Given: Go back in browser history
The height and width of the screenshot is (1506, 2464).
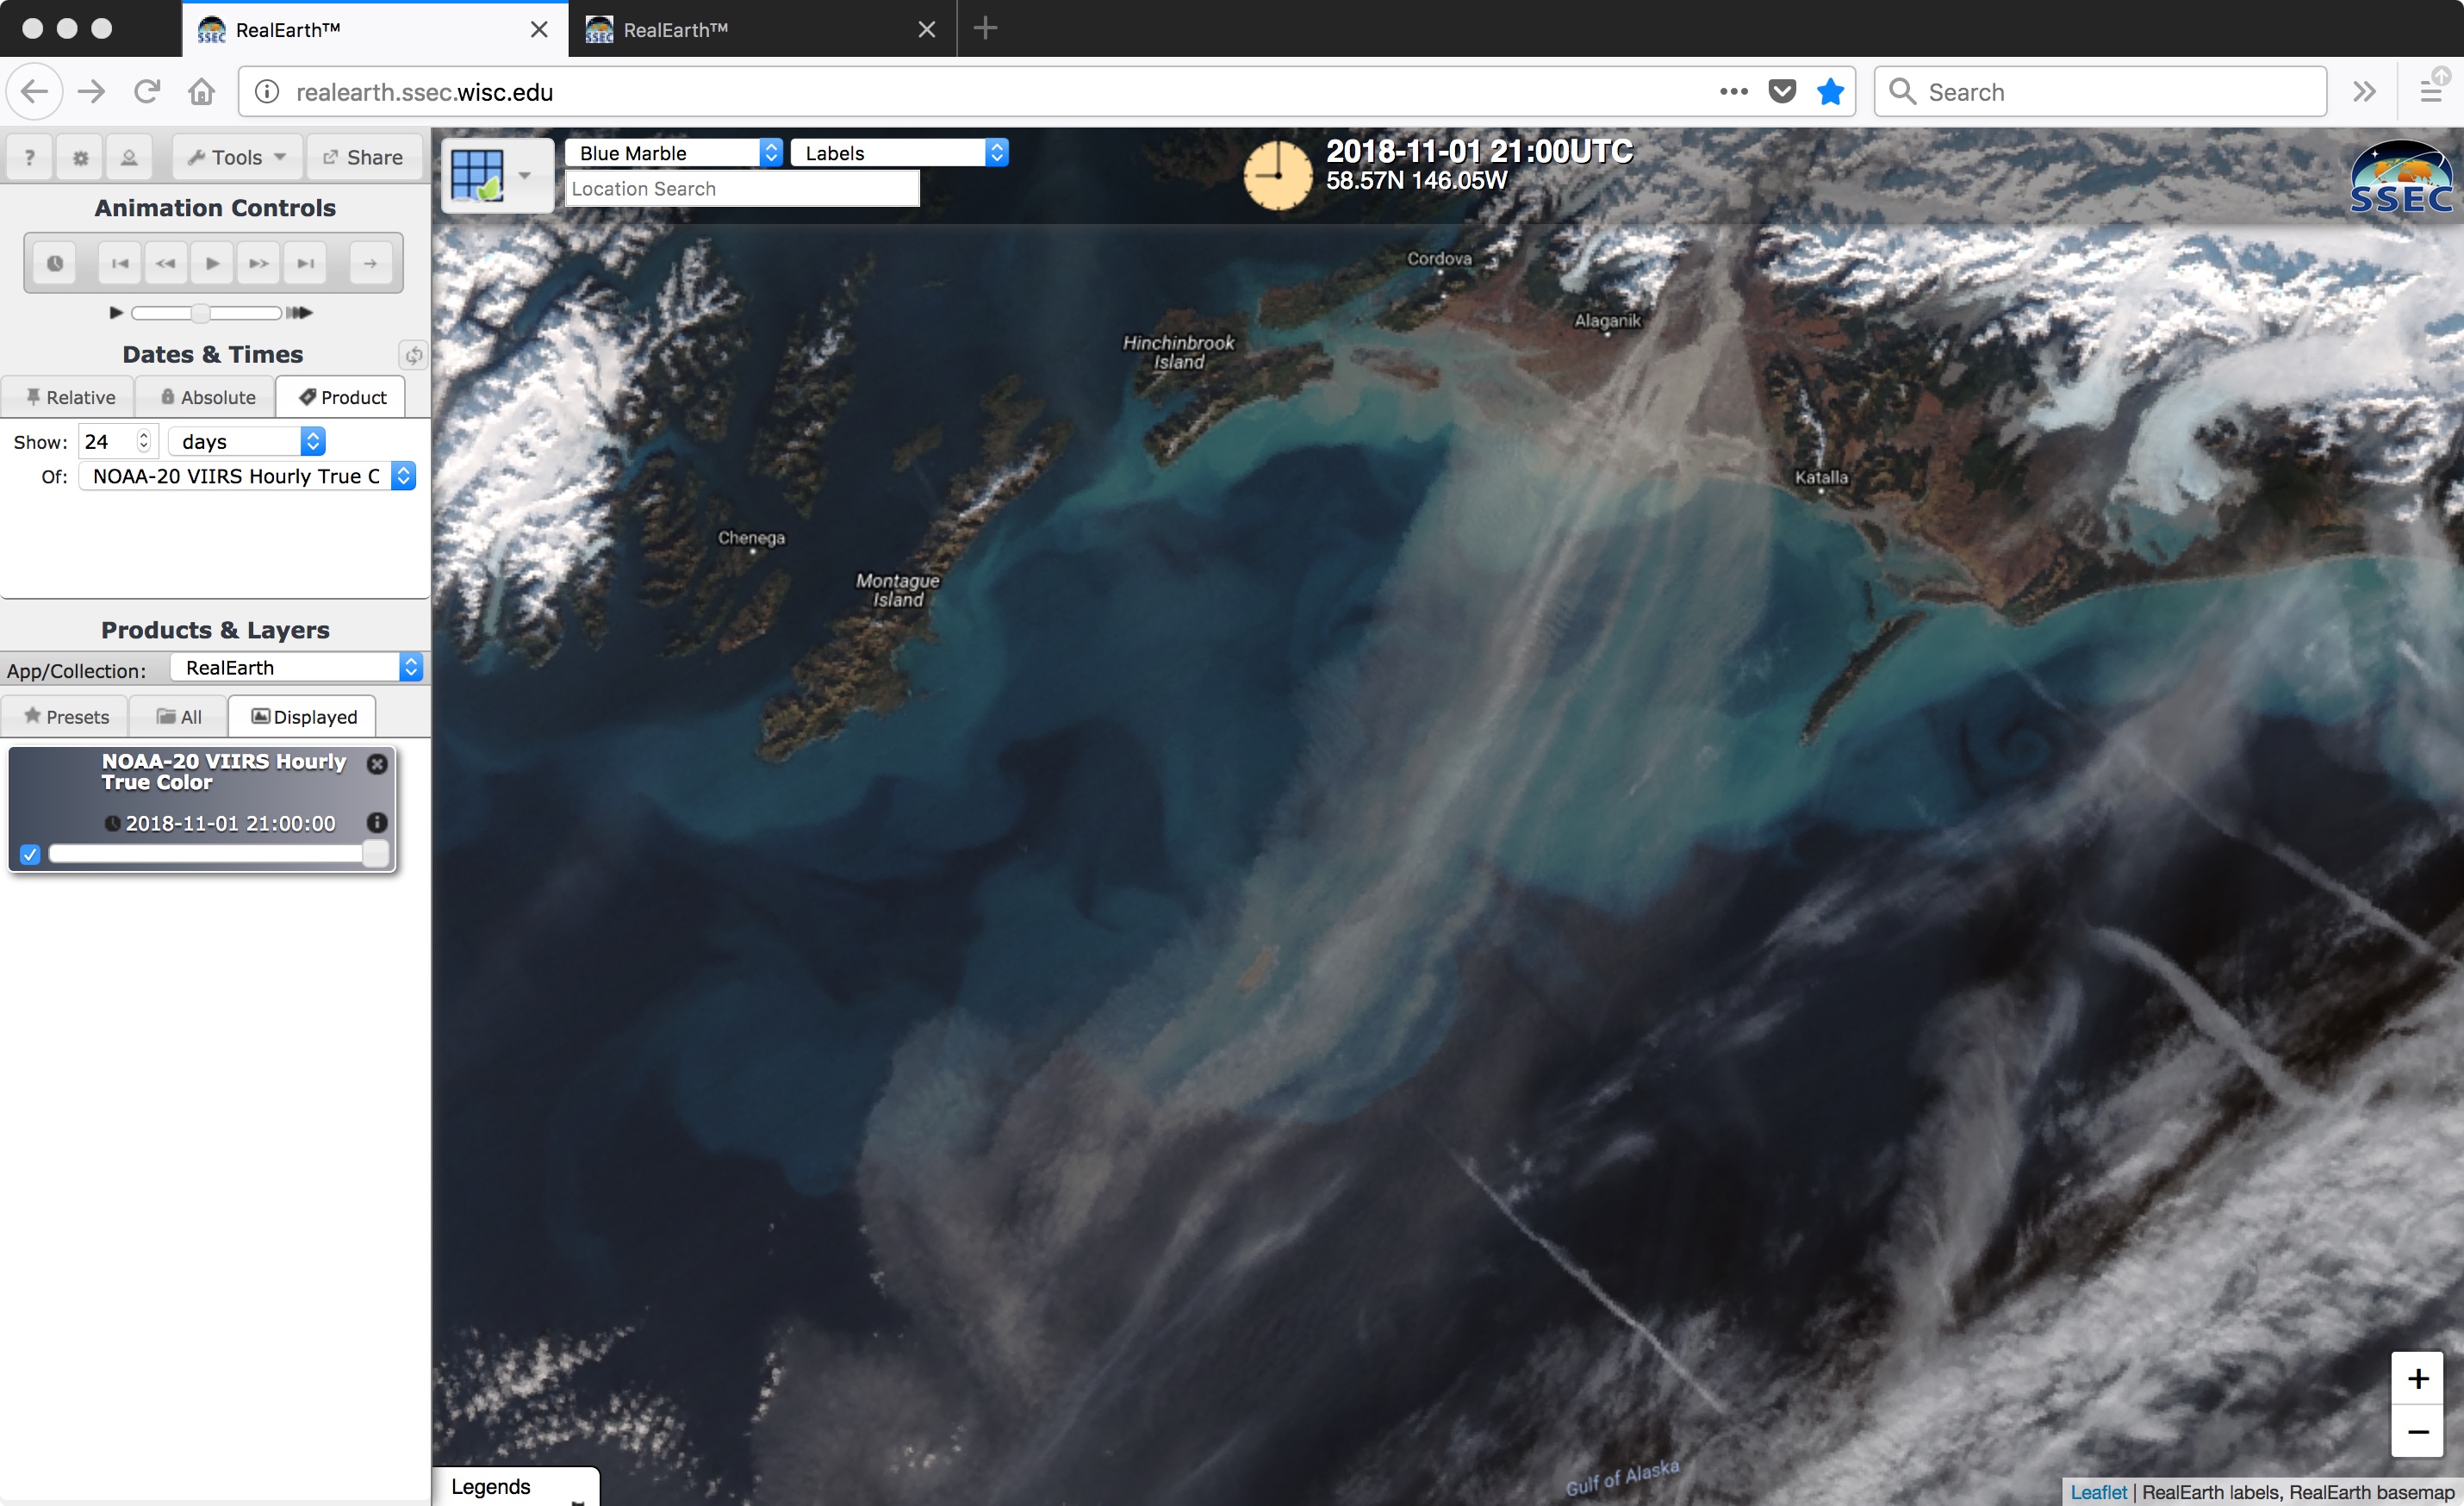Looking at the screenshot, I should pos(35,92).
